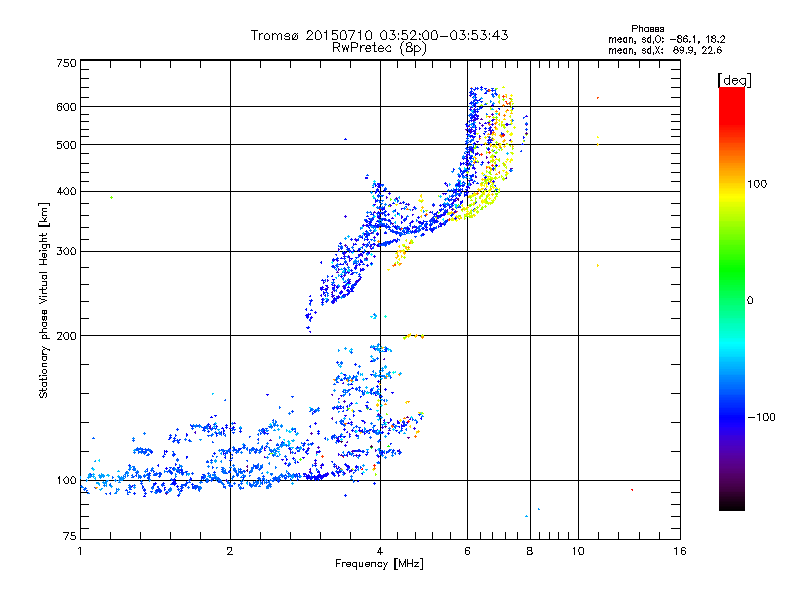
Task: Click the plot title 'Tromsø 20150710 03:52:00-03:53:43'
Action: coord(379,35)
